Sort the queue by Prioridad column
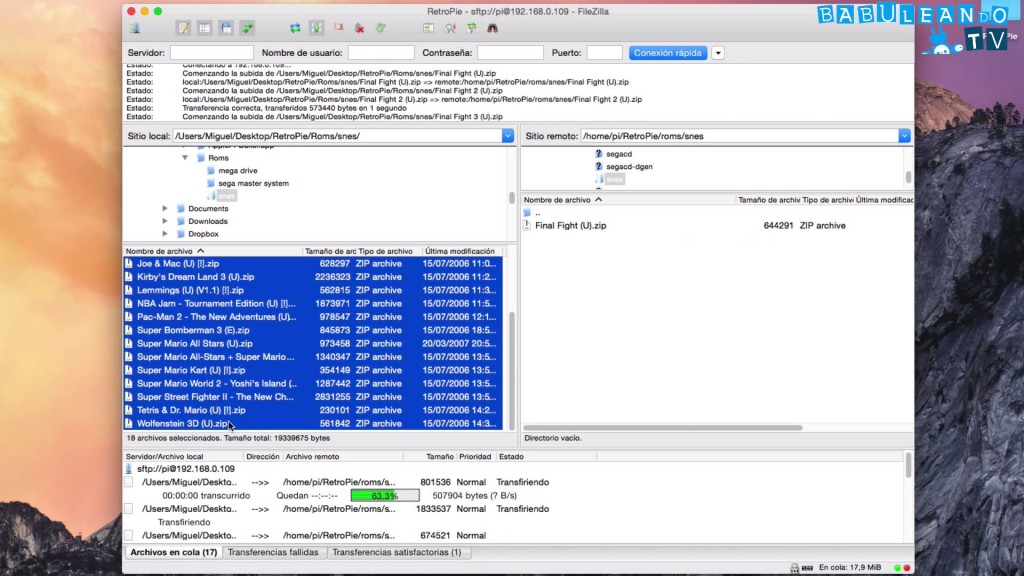The height and width of the screenshot is (576, 1024). pos(475,456)
